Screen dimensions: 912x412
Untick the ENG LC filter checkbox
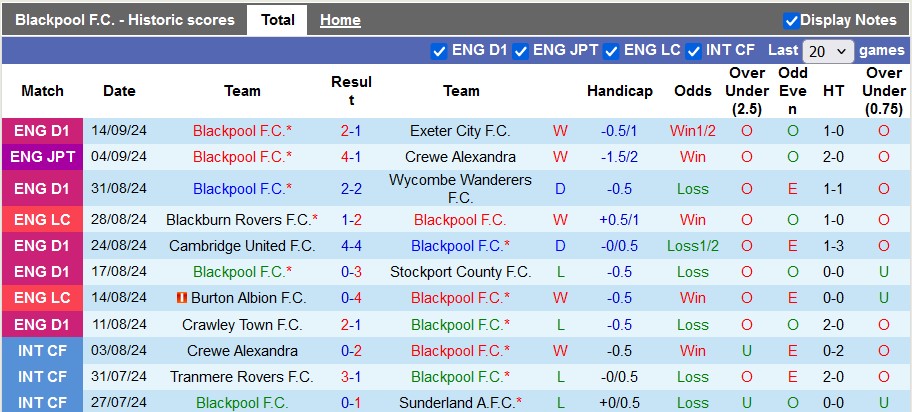pyautogui.click(x=611, y=52)
